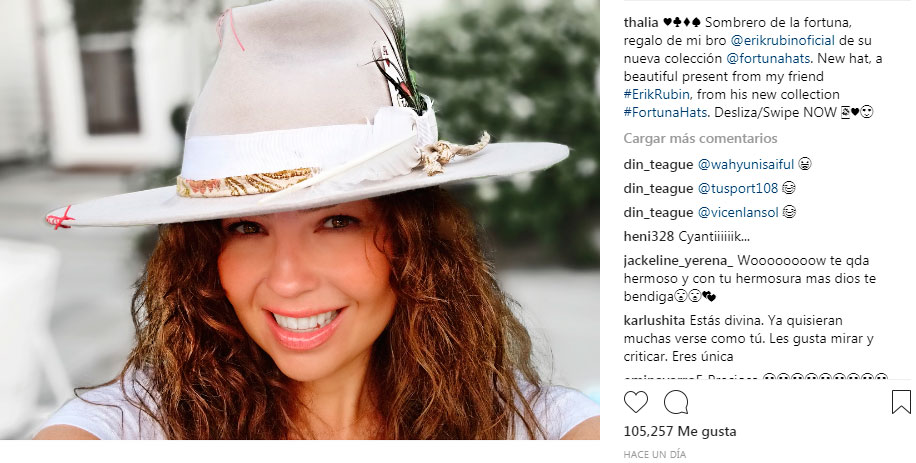
Task: Like the post with heart icon
Action: [636, 402]
